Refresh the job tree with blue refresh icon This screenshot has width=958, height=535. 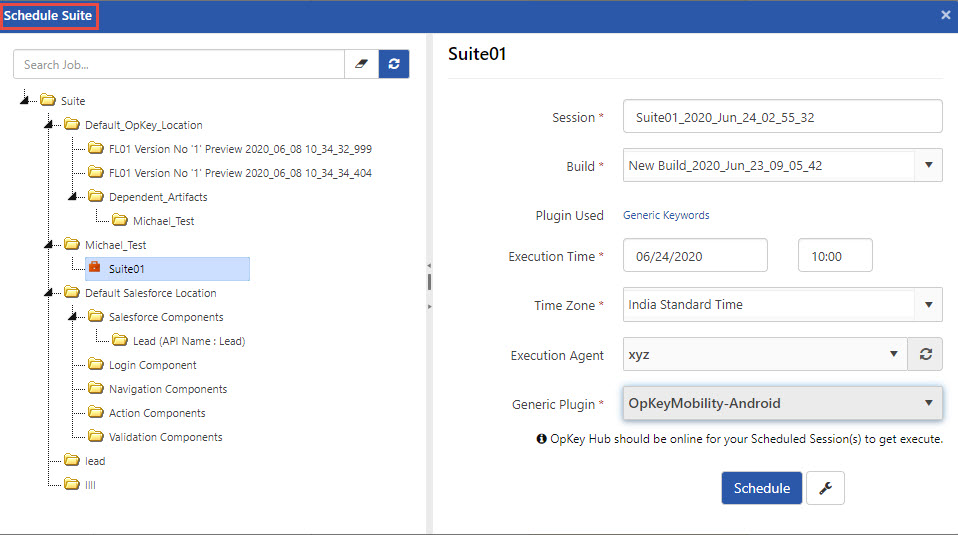394,64
